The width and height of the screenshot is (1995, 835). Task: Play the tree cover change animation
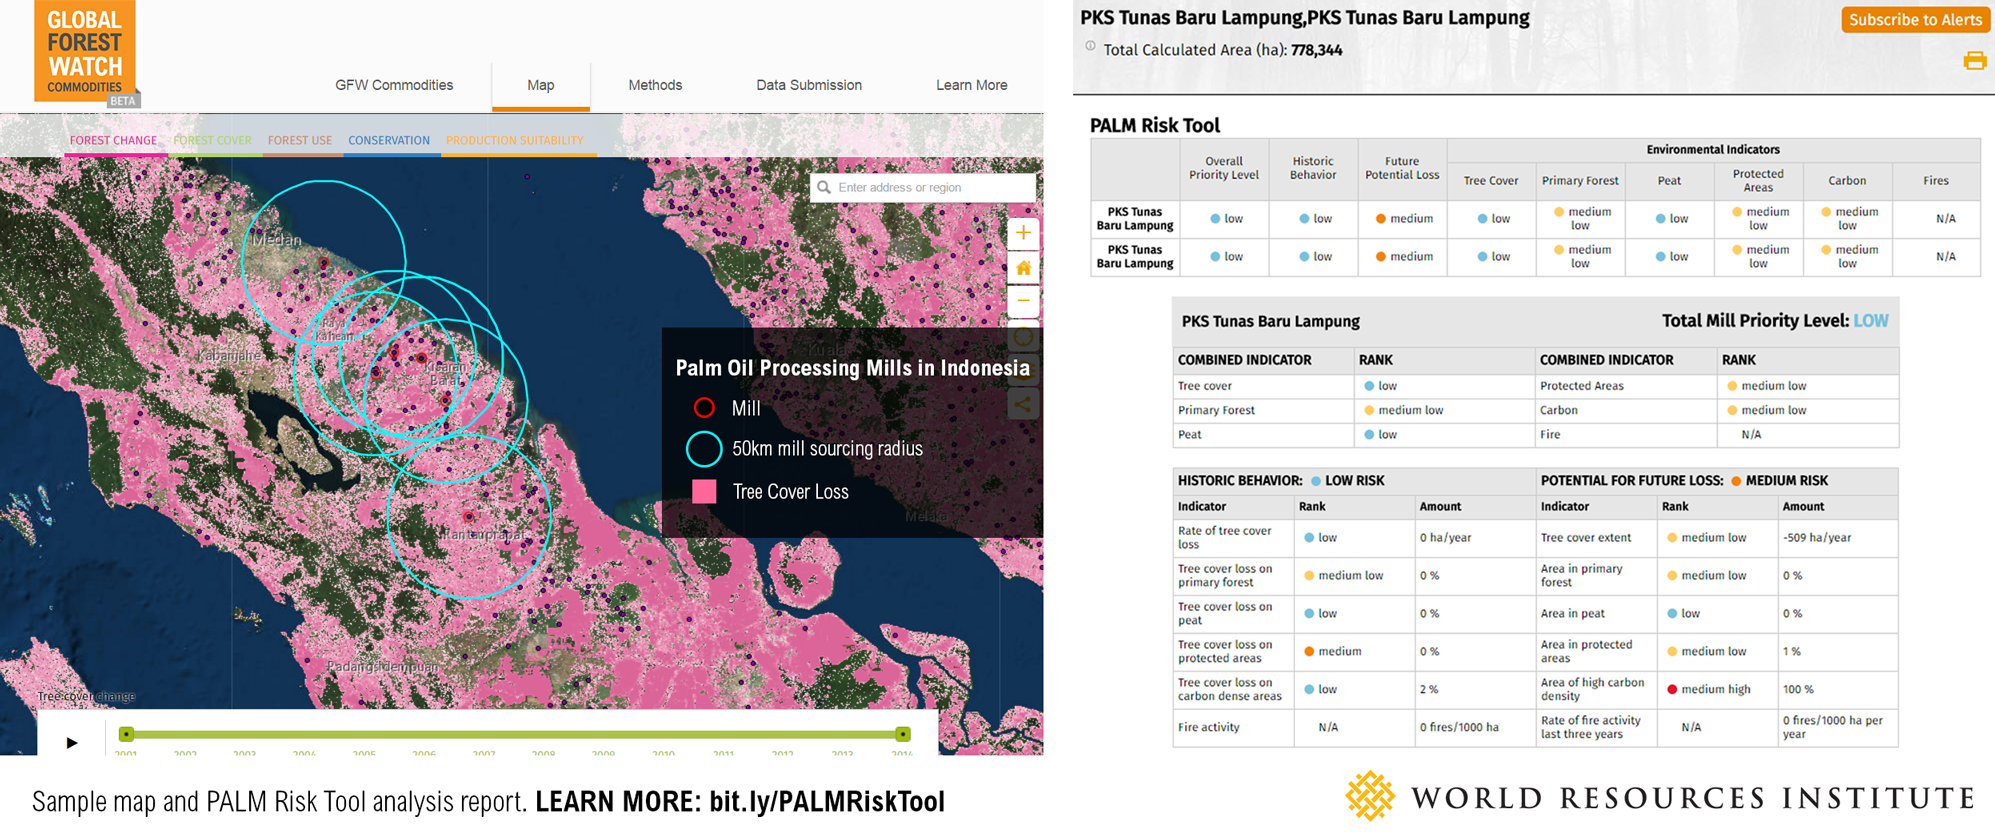click(72, 742)
